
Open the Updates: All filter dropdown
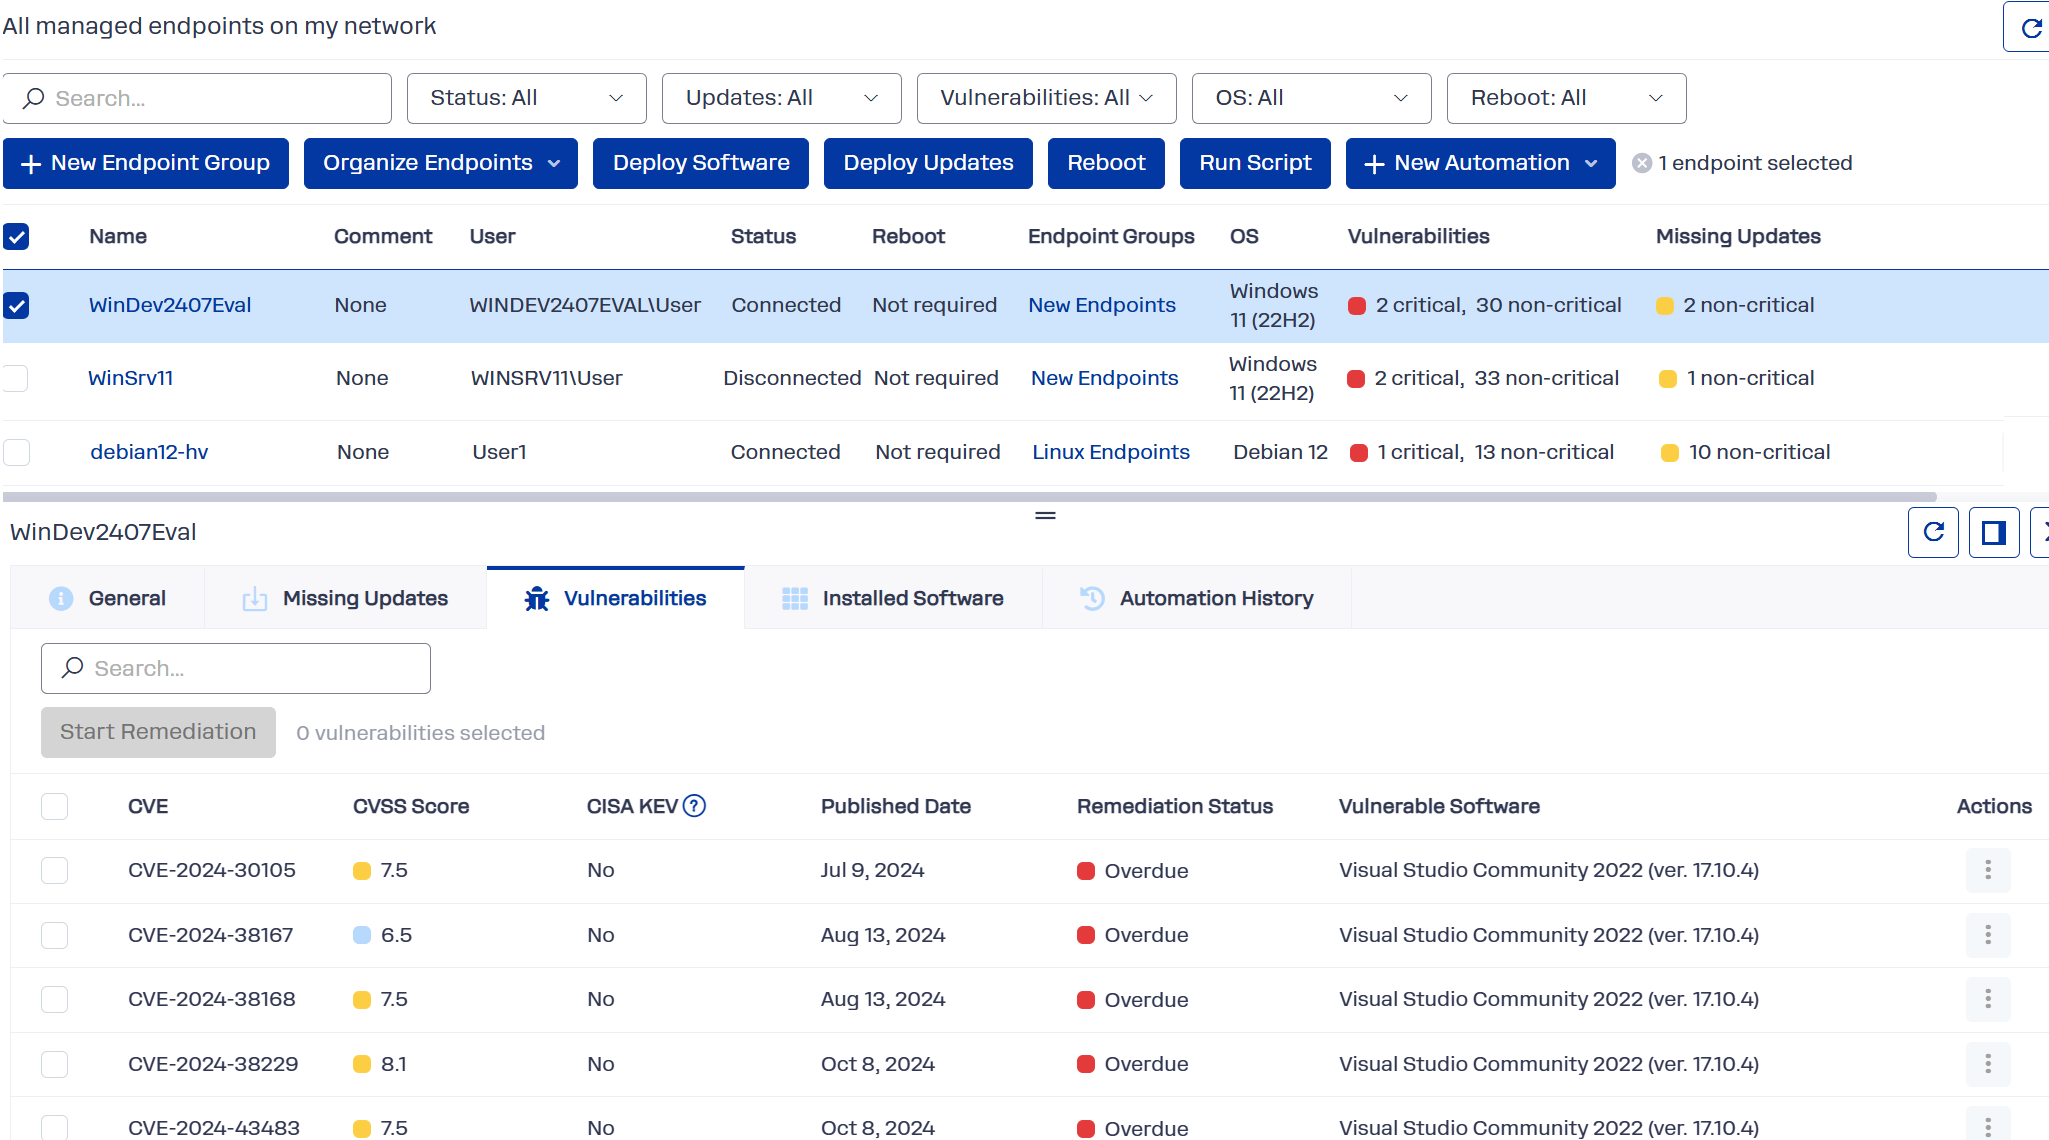[x=782, y=98]
